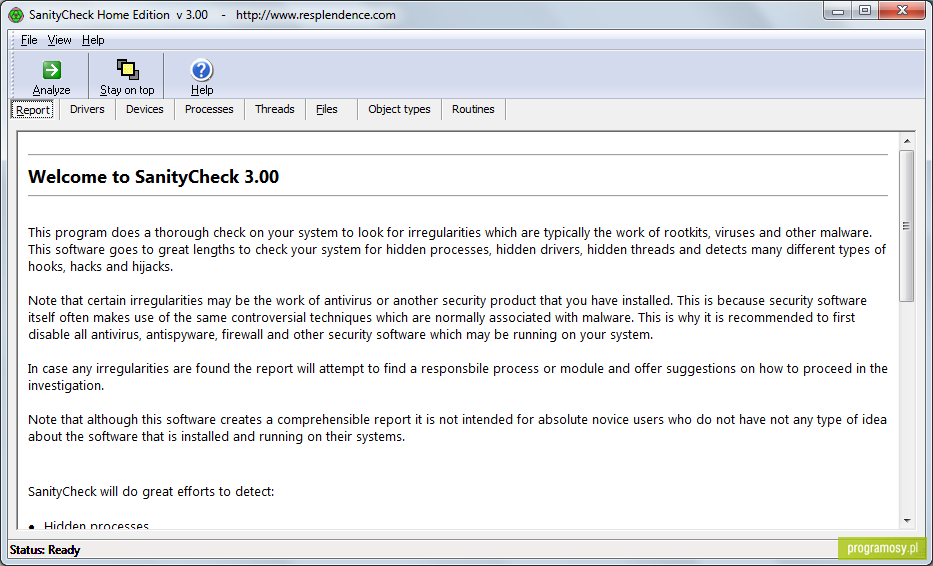Click the 'SanityCheck will do great efforts to detect:' line
Image resolution: width=933 pixels, height=566 pixels.
tap(151, 492)
